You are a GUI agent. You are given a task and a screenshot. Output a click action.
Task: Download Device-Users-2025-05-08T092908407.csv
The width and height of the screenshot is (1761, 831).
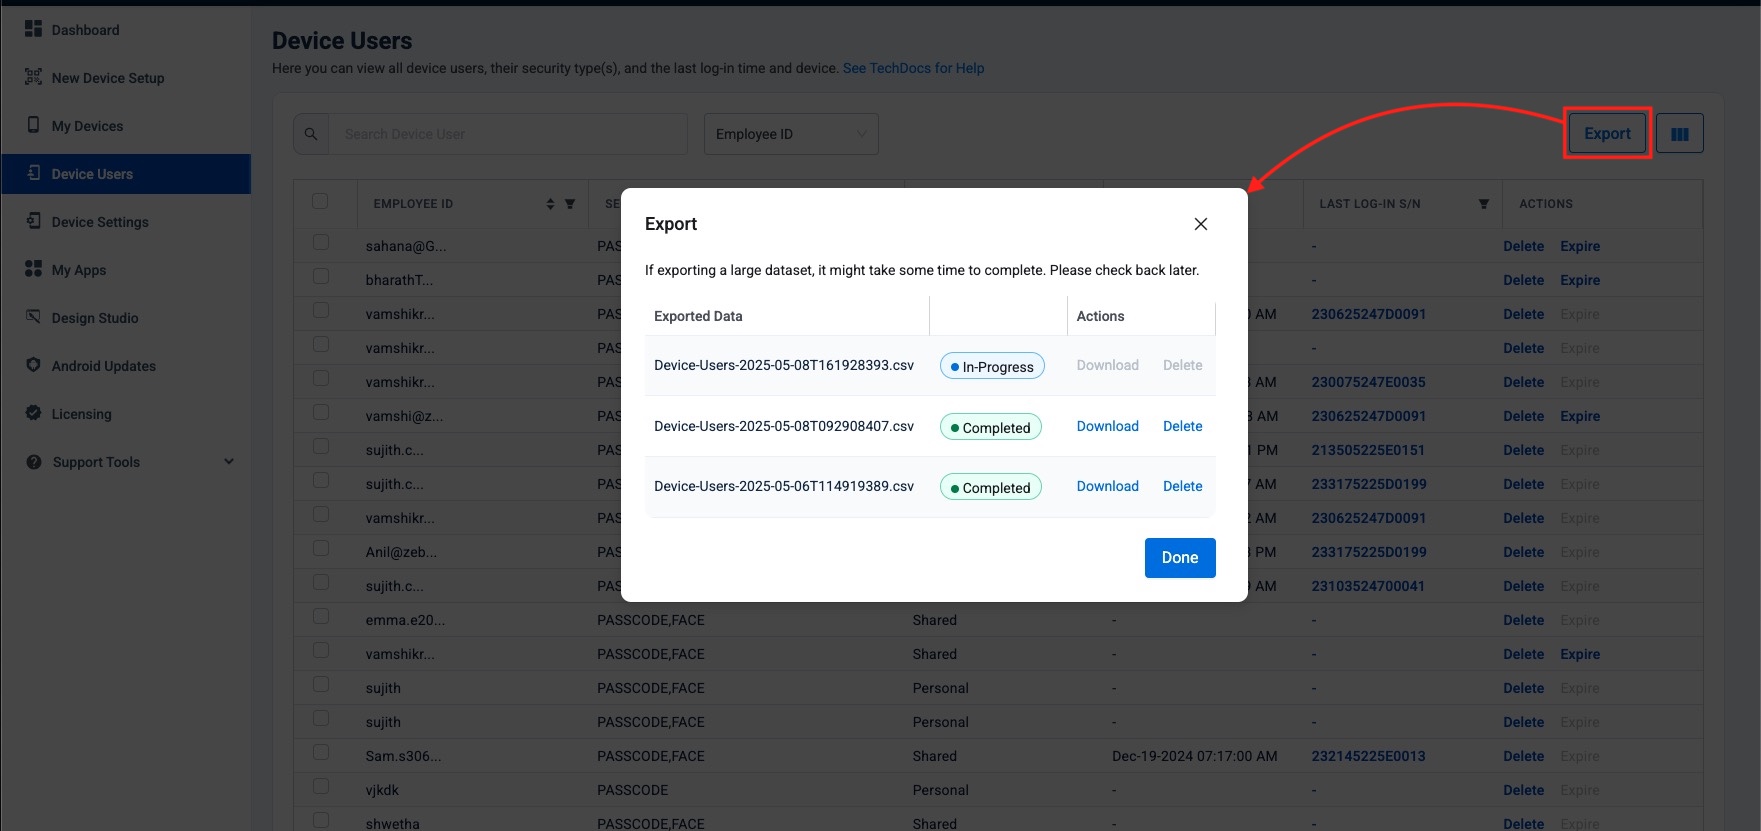(1107, 426)
